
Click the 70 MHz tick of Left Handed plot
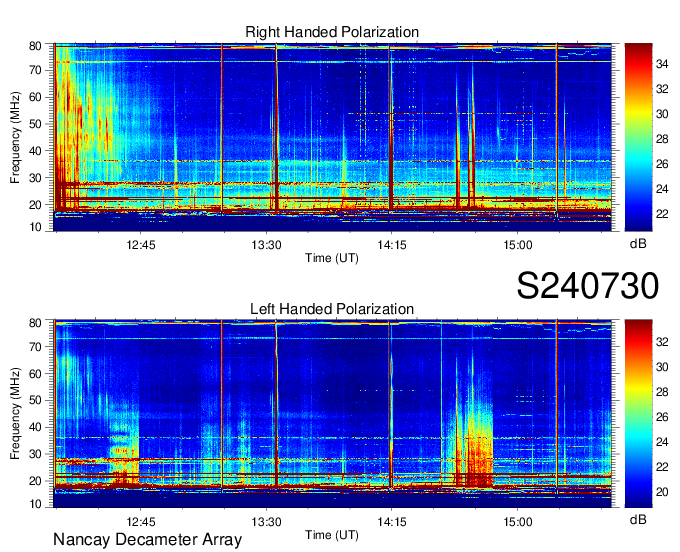tap(35, 346)
